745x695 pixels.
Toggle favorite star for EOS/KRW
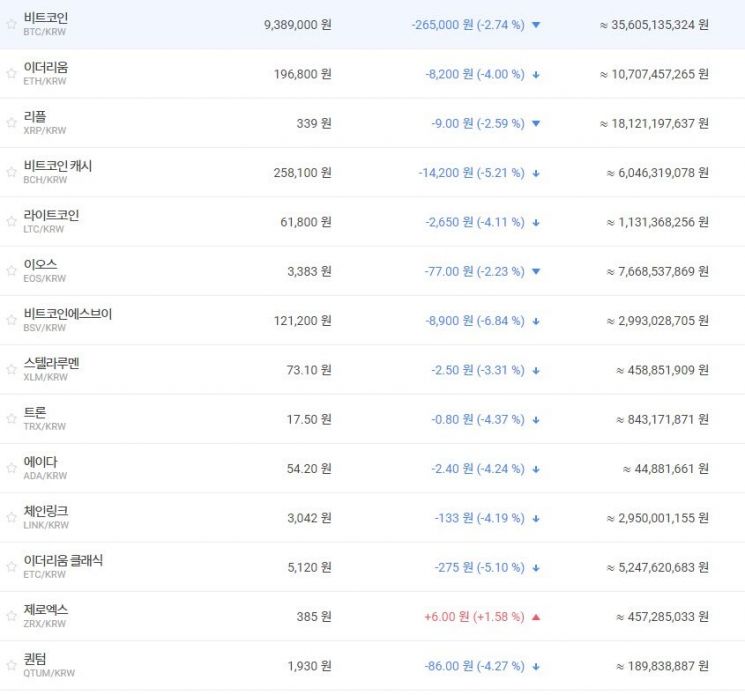pyautogui.click(x=11, y=271)
